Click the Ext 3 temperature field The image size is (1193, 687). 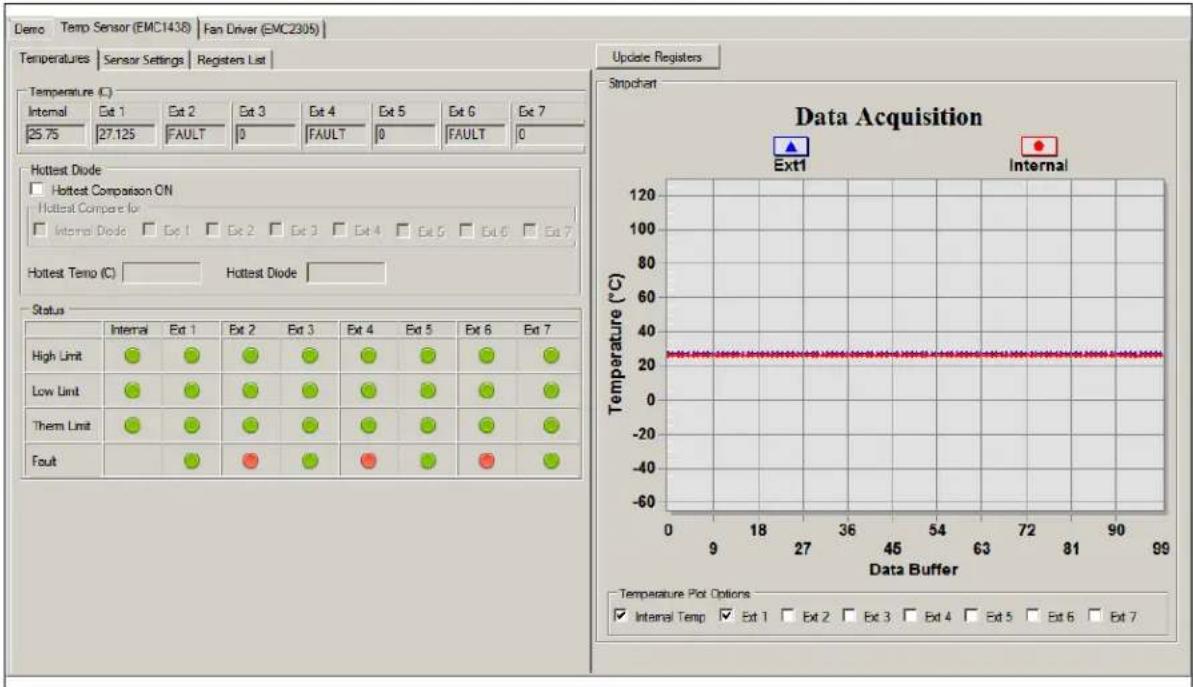coord(266,135)
